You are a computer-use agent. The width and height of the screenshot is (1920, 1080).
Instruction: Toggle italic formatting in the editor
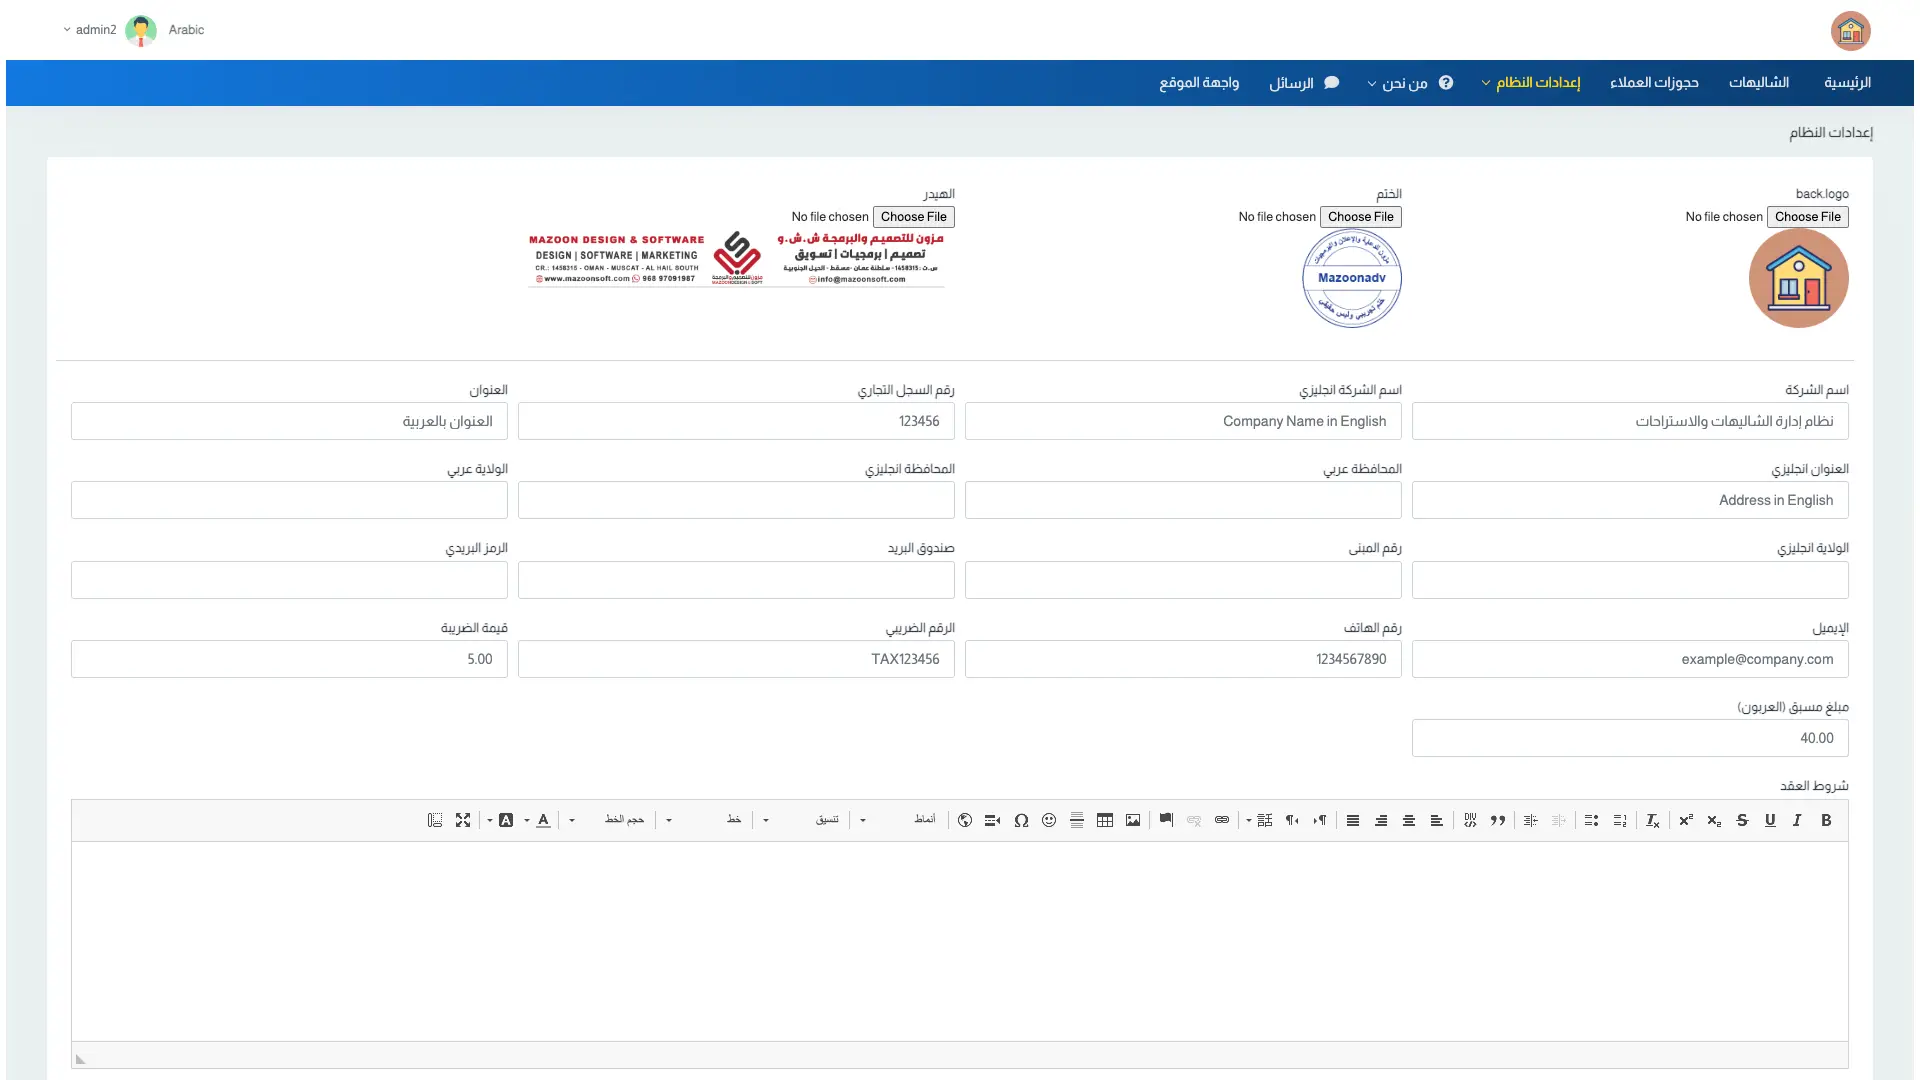click(x=1797, y=820)
